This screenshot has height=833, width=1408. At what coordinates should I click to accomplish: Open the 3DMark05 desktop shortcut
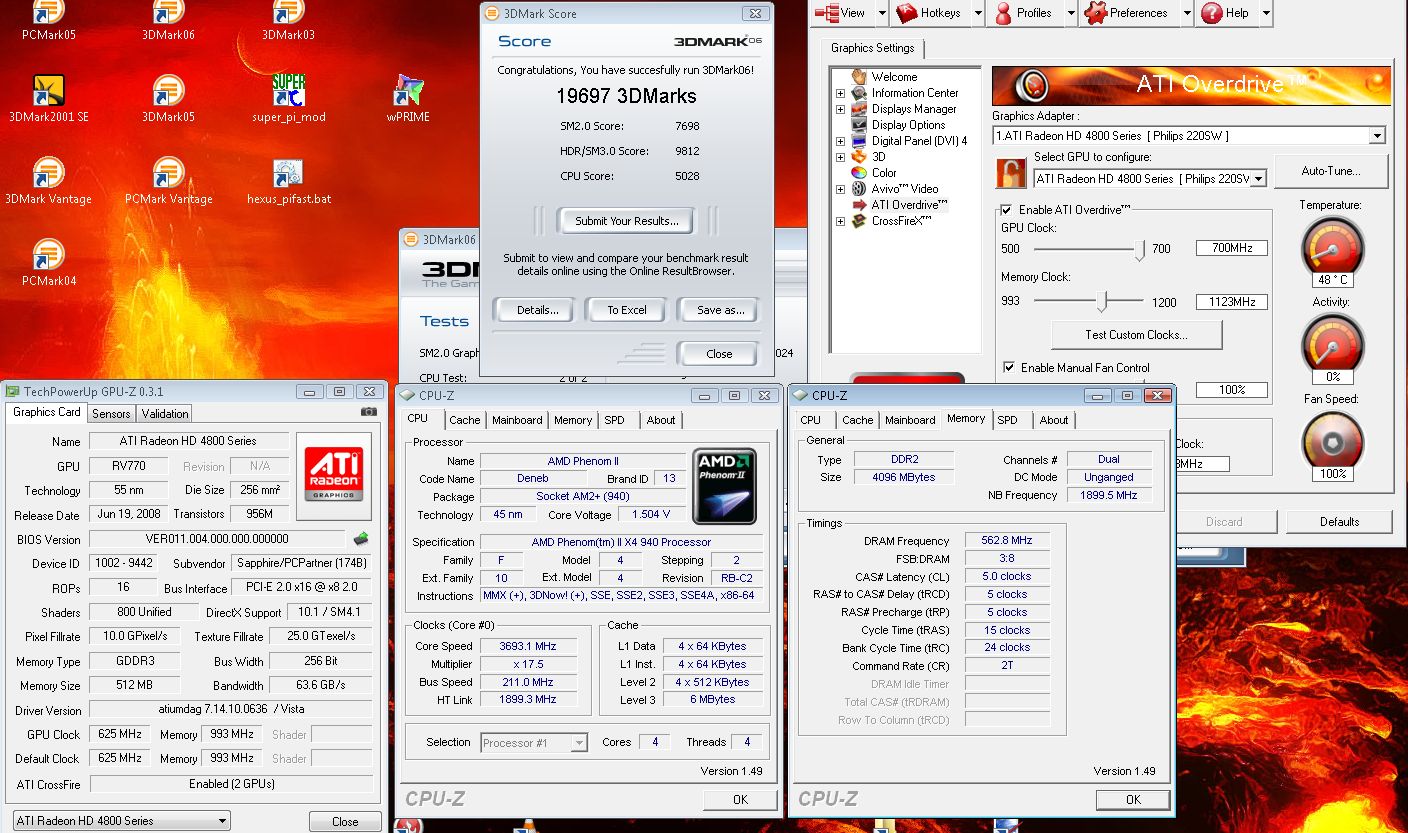[168, 98]
